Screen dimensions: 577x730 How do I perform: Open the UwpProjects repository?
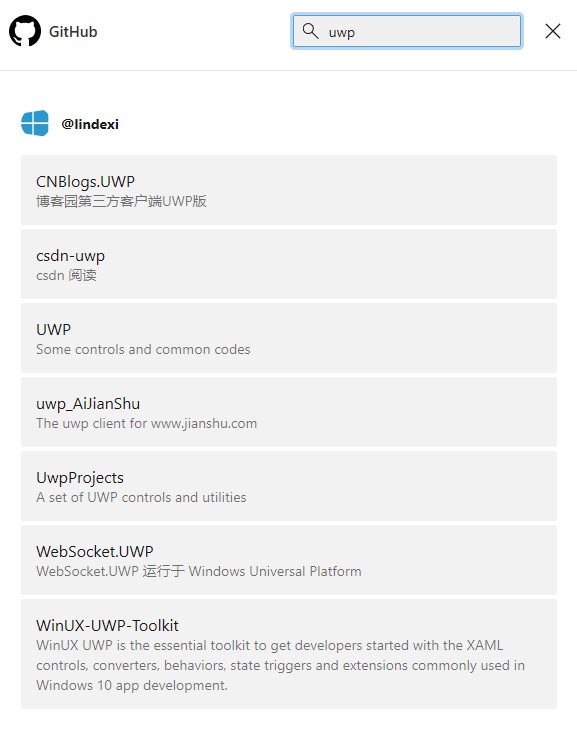tap(289, 486)
